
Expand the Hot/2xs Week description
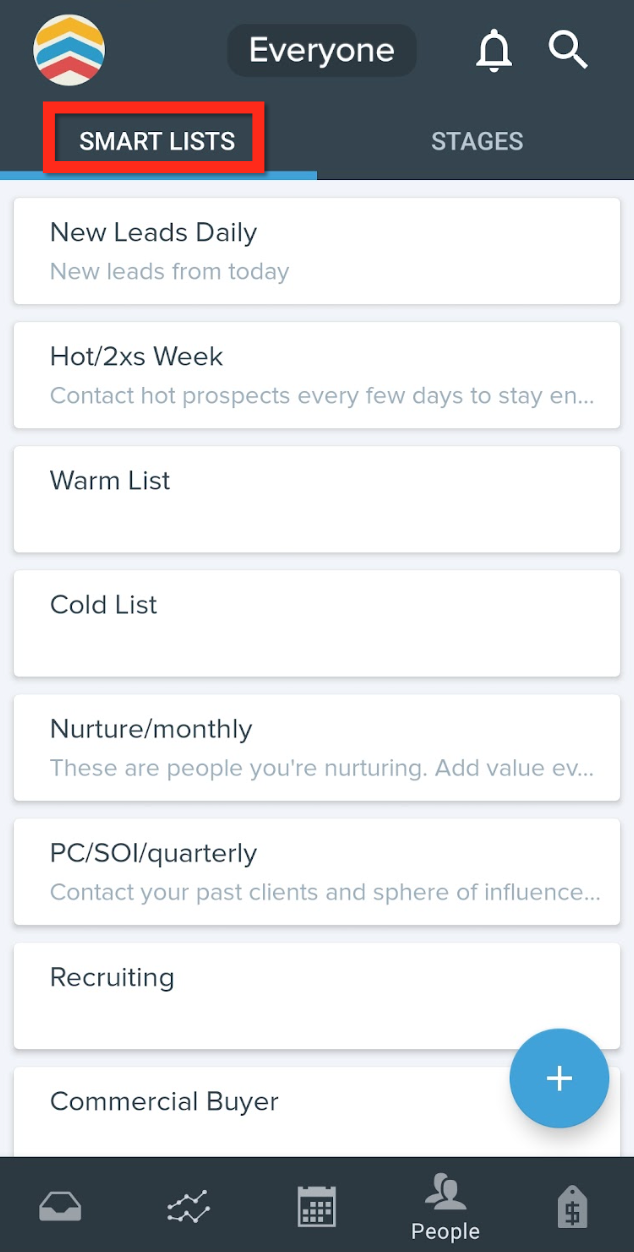click(316, 375)
